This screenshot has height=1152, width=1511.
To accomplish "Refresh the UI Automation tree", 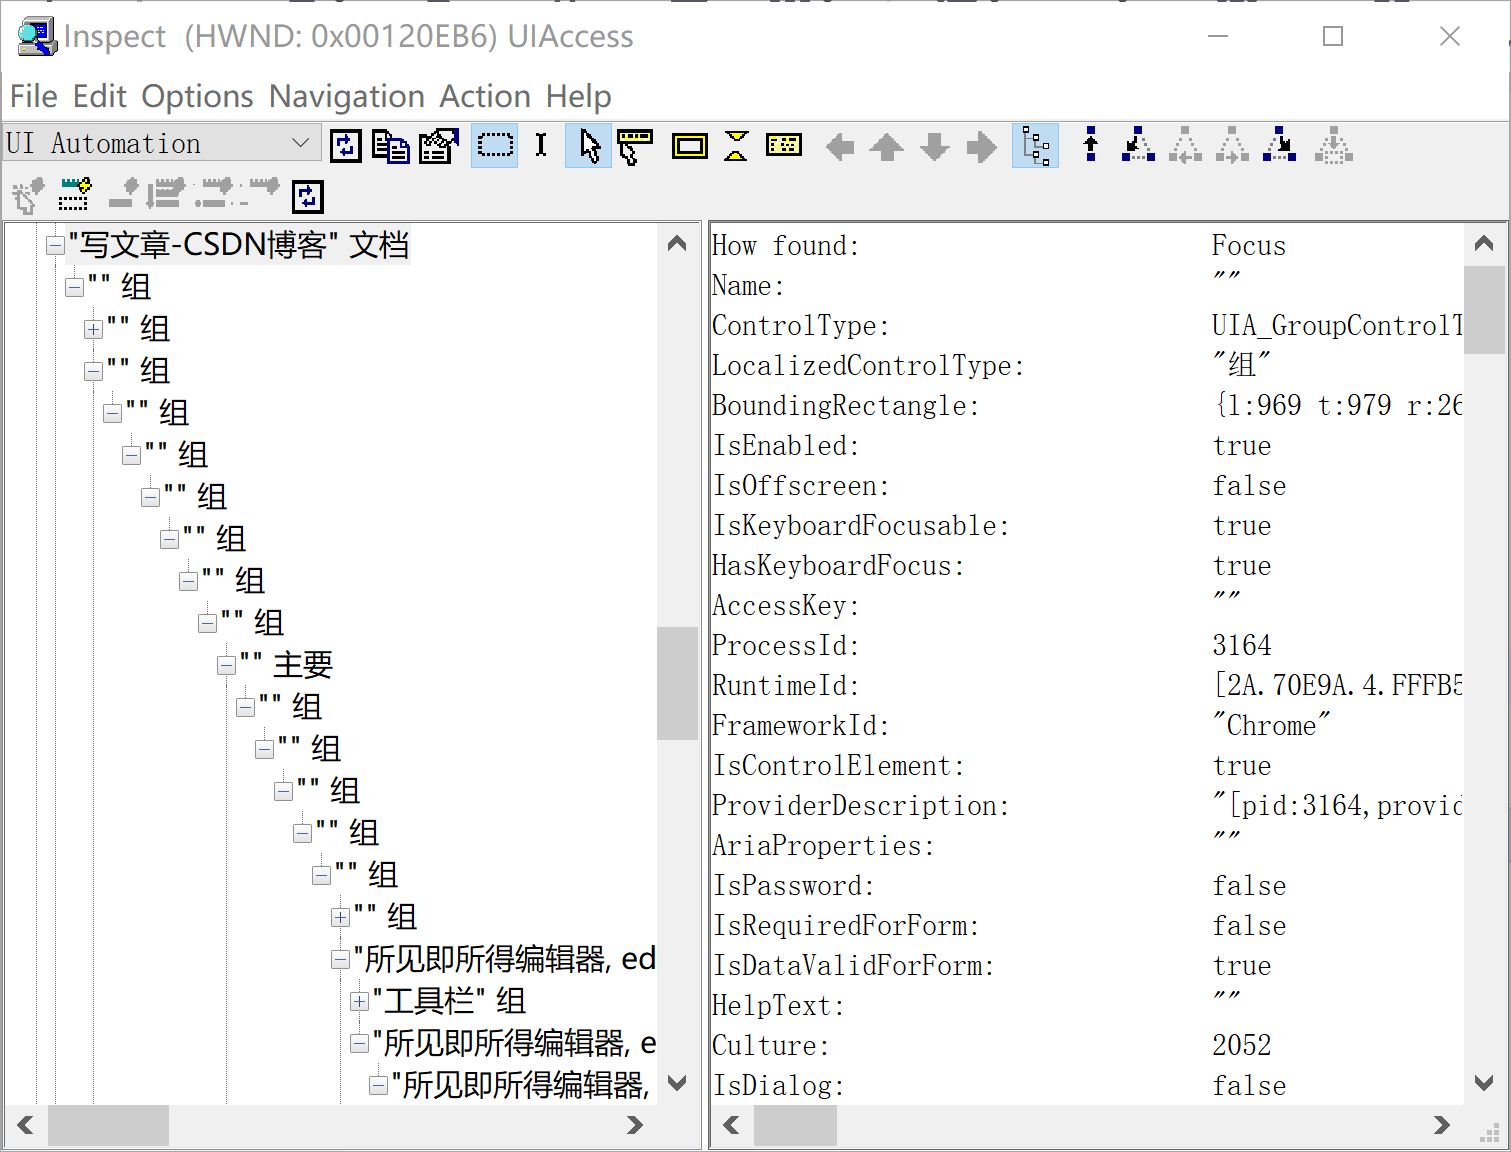I will tap(345, 145).
